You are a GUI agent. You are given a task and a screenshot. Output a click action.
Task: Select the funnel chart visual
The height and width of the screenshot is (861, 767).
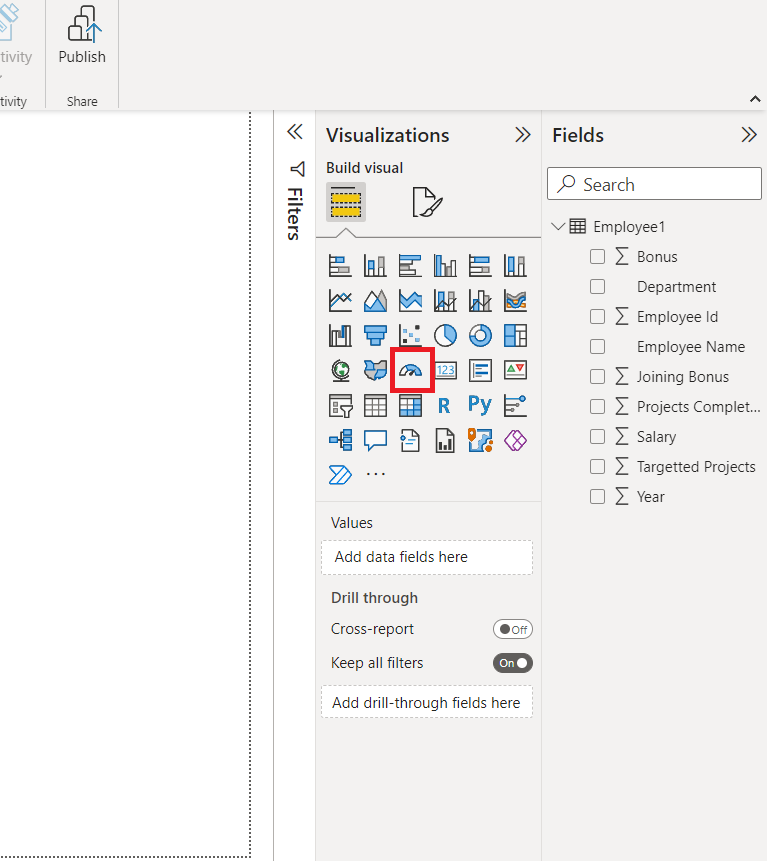375,335
